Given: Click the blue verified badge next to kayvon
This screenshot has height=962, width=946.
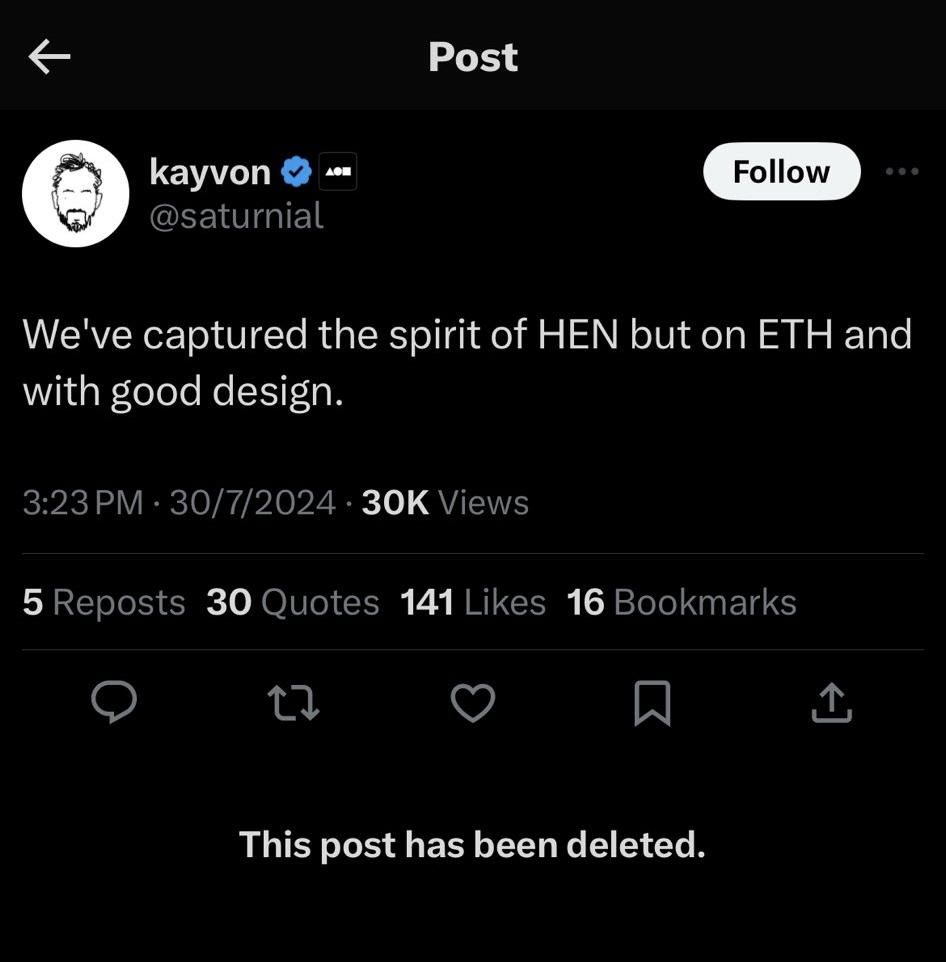Looking at the screenshot, I should (293, 171).
